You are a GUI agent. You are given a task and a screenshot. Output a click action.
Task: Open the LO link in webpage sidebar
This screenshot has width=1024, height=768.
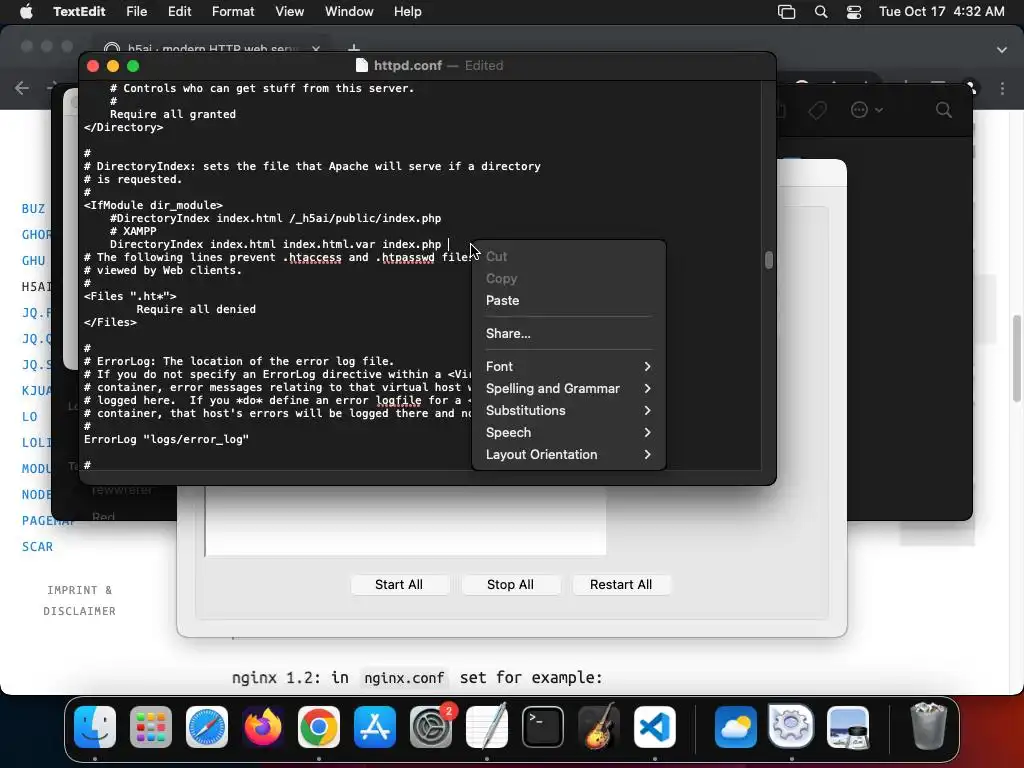[29, 417]
